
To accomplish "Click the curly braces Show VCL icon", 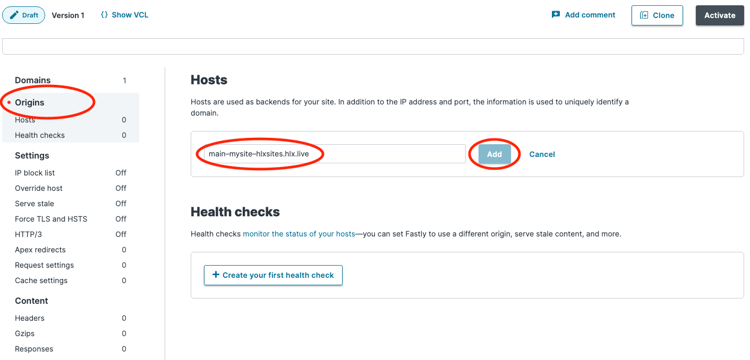I will tap(104, 15).
